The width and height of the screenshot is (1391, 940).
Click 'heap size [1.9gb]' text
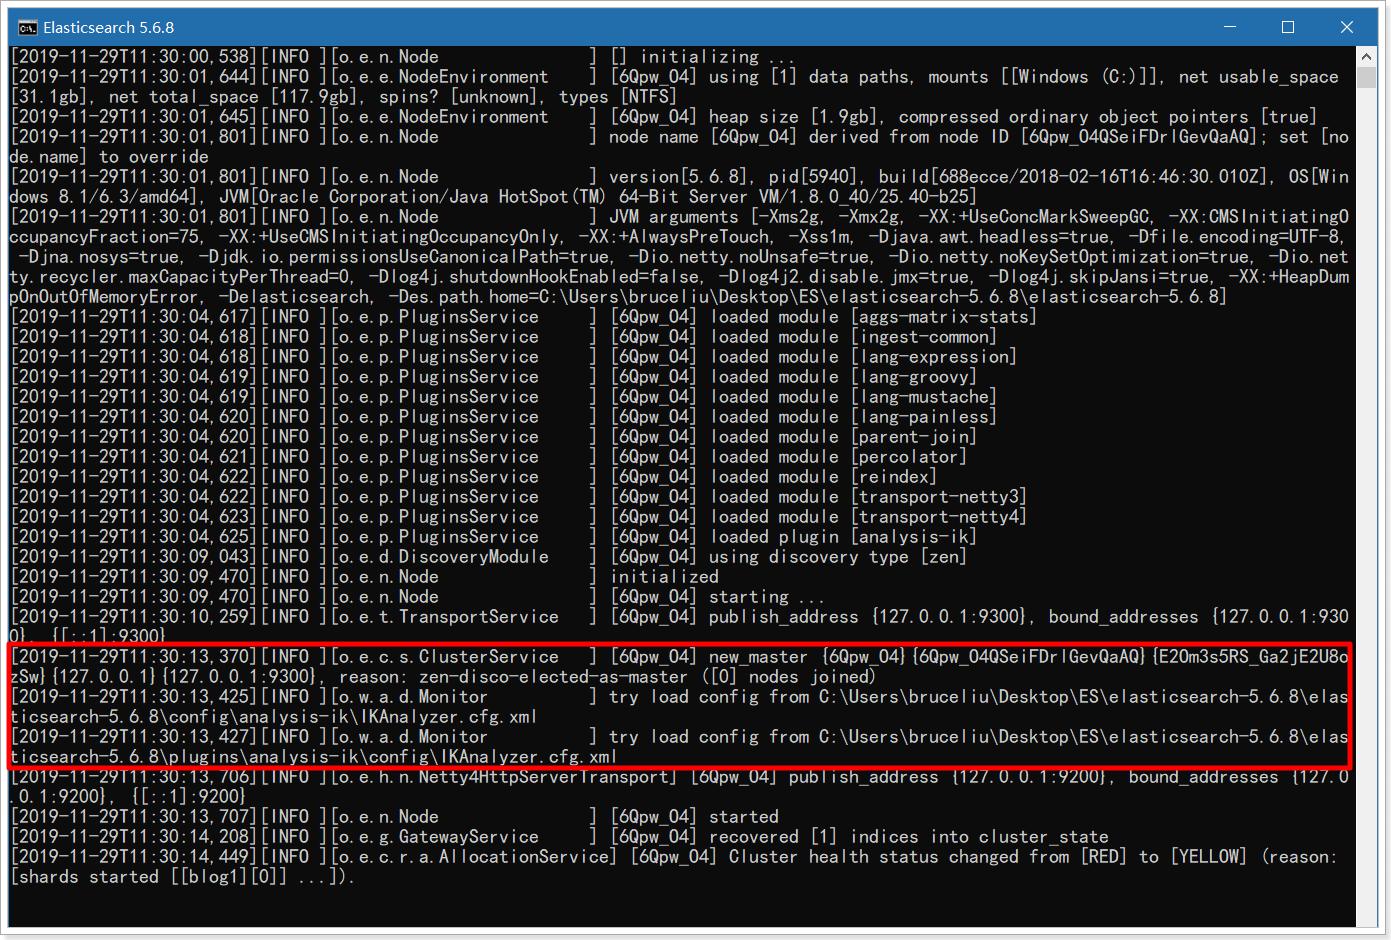tap(793, 117)
